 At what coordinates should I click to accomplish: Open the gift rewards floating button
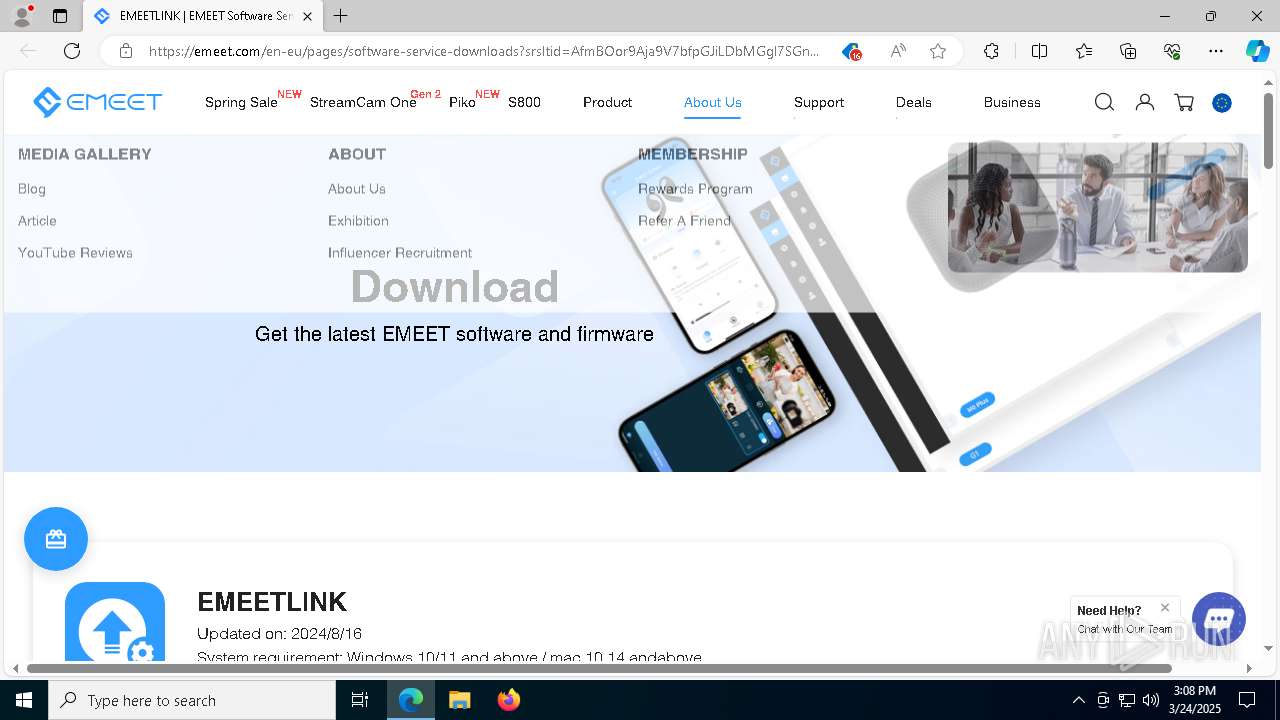56,539
